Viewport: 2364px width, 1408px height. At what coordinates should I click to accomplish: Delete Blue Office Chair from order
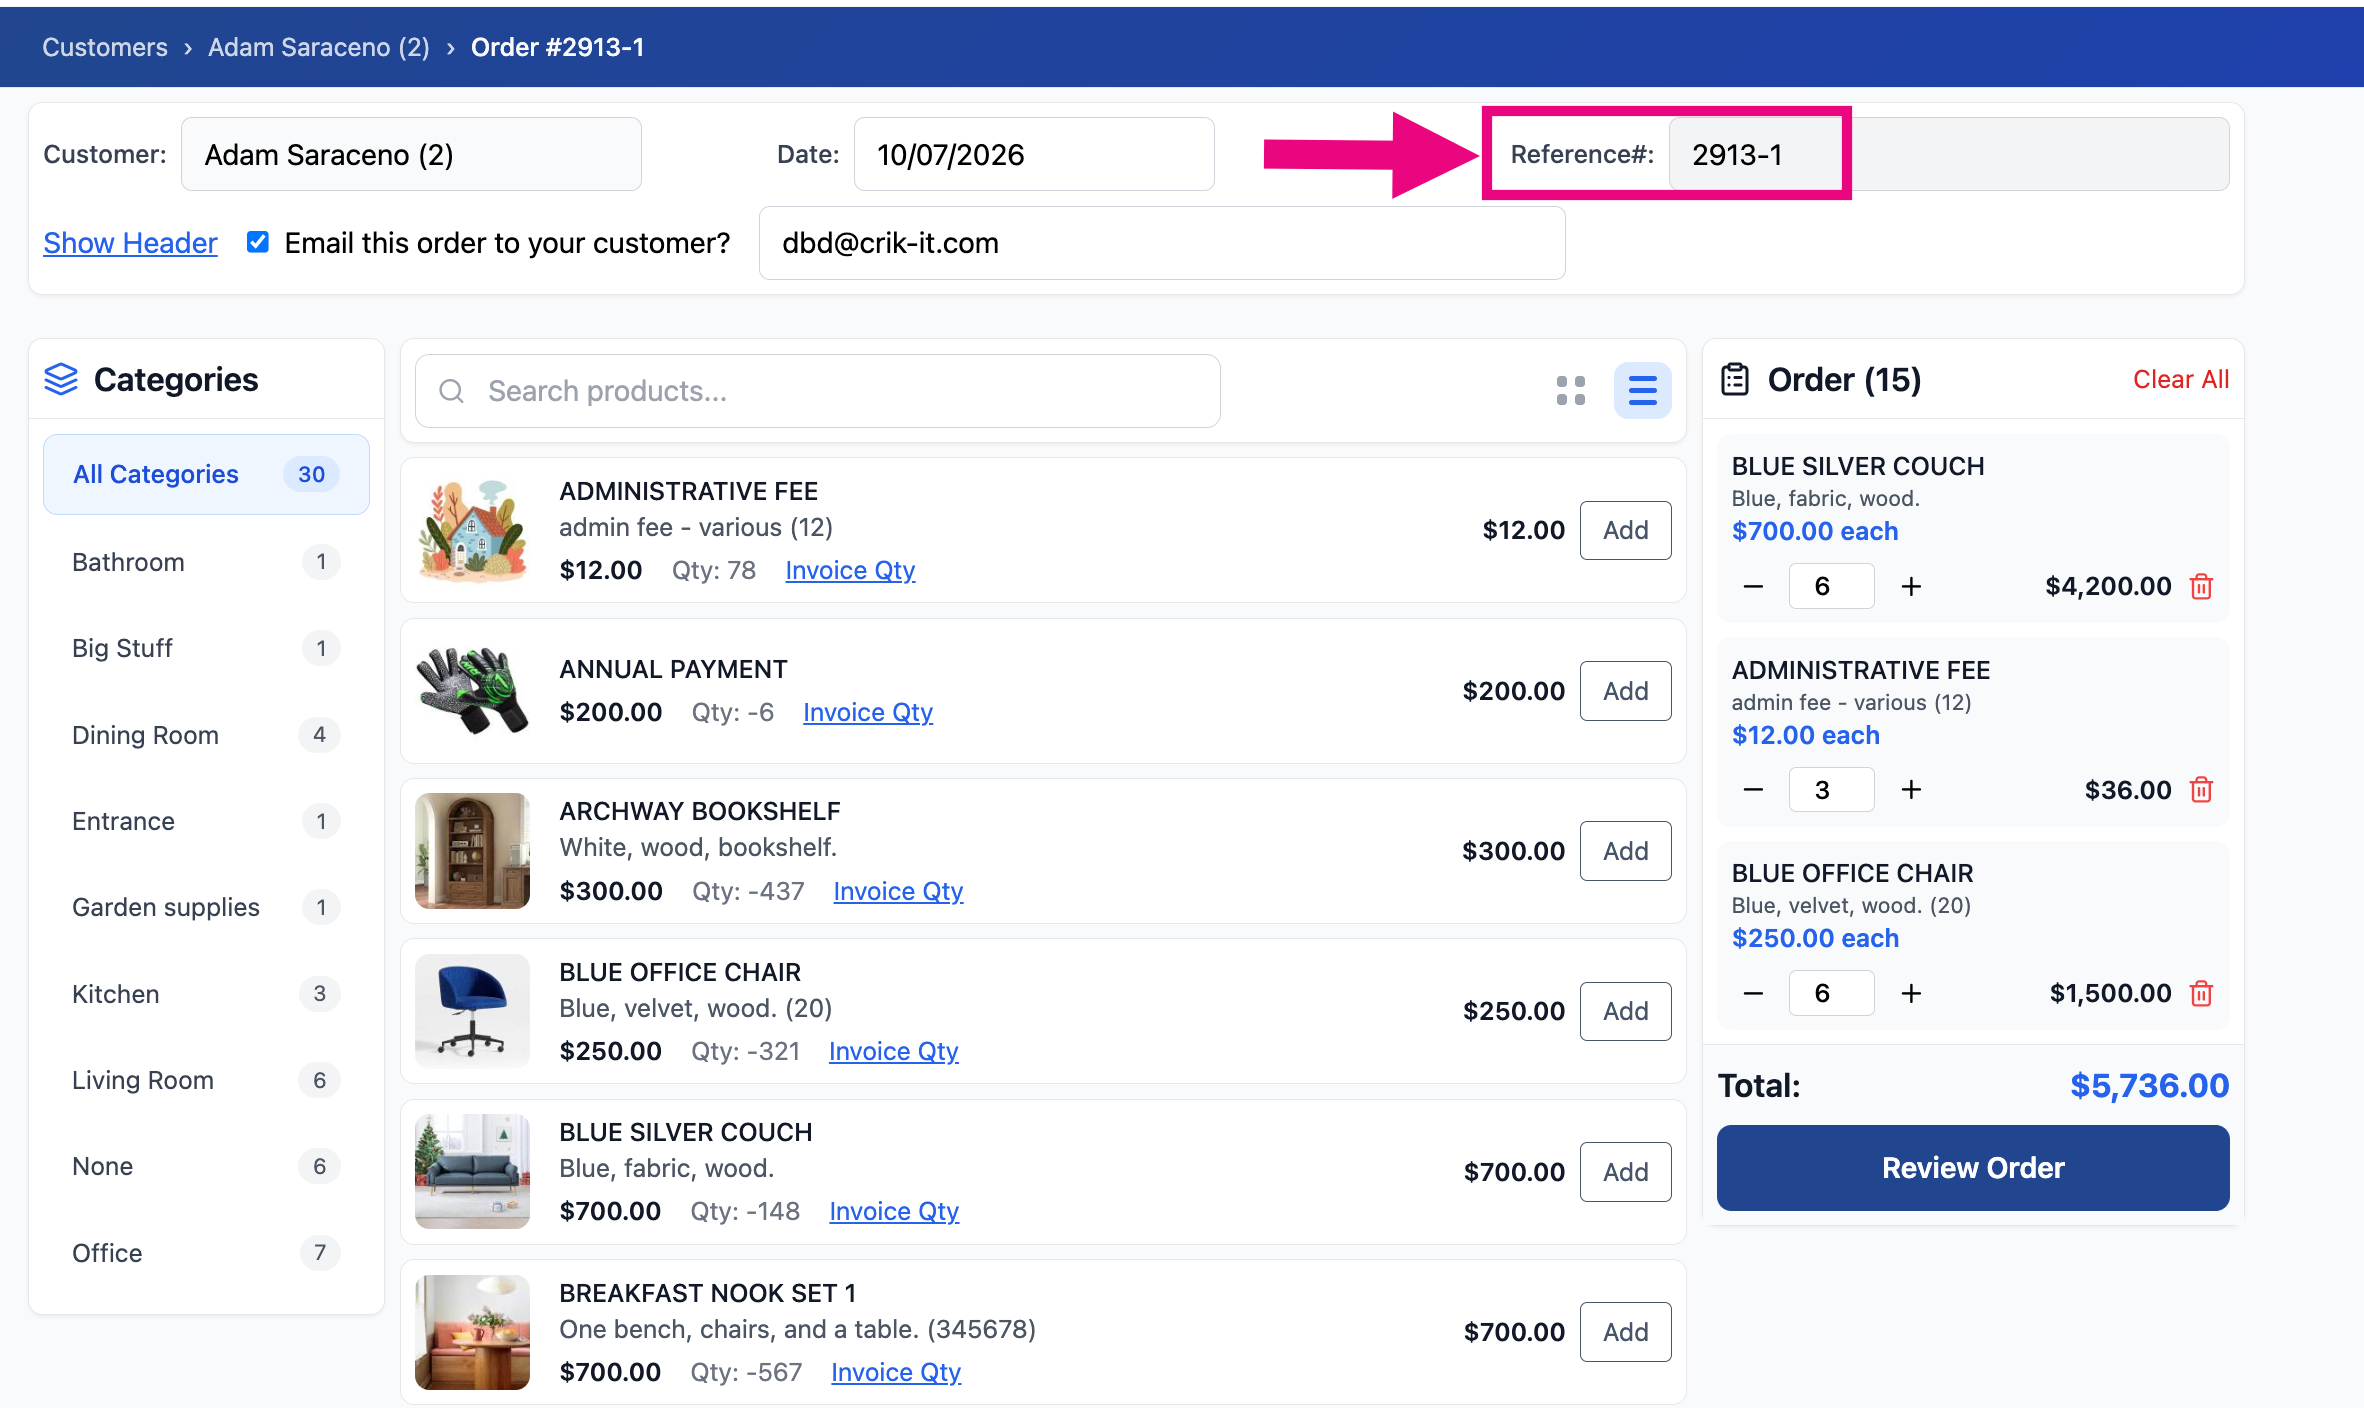[x=2201, y=993]
